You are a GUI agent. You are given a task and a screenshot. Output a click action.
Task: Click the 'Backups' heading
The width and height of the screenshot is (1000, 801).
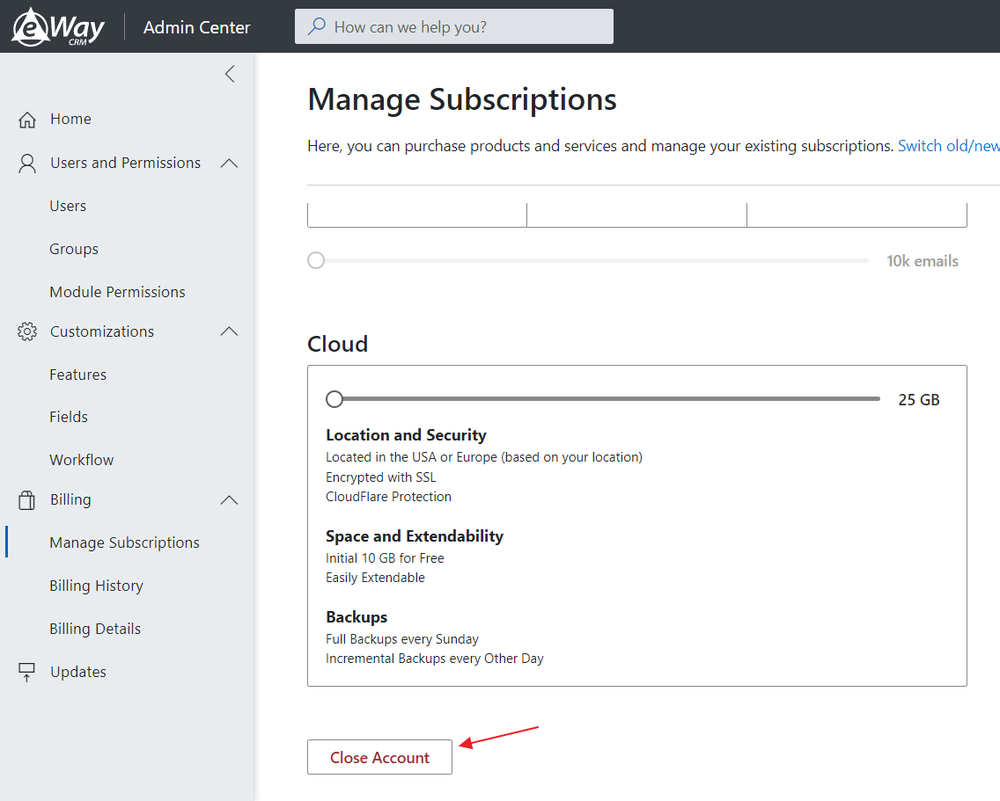357,617
